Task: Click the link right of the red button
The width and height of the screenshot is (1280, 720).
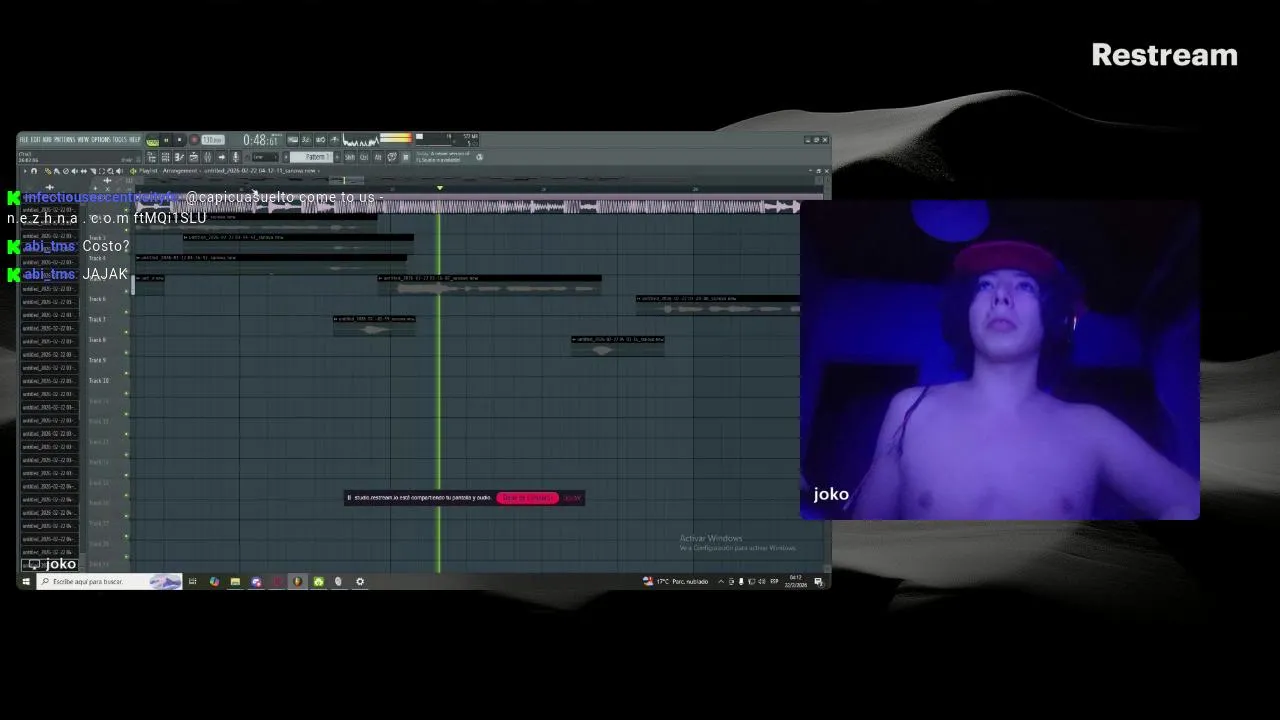Action: click(572, 497)
